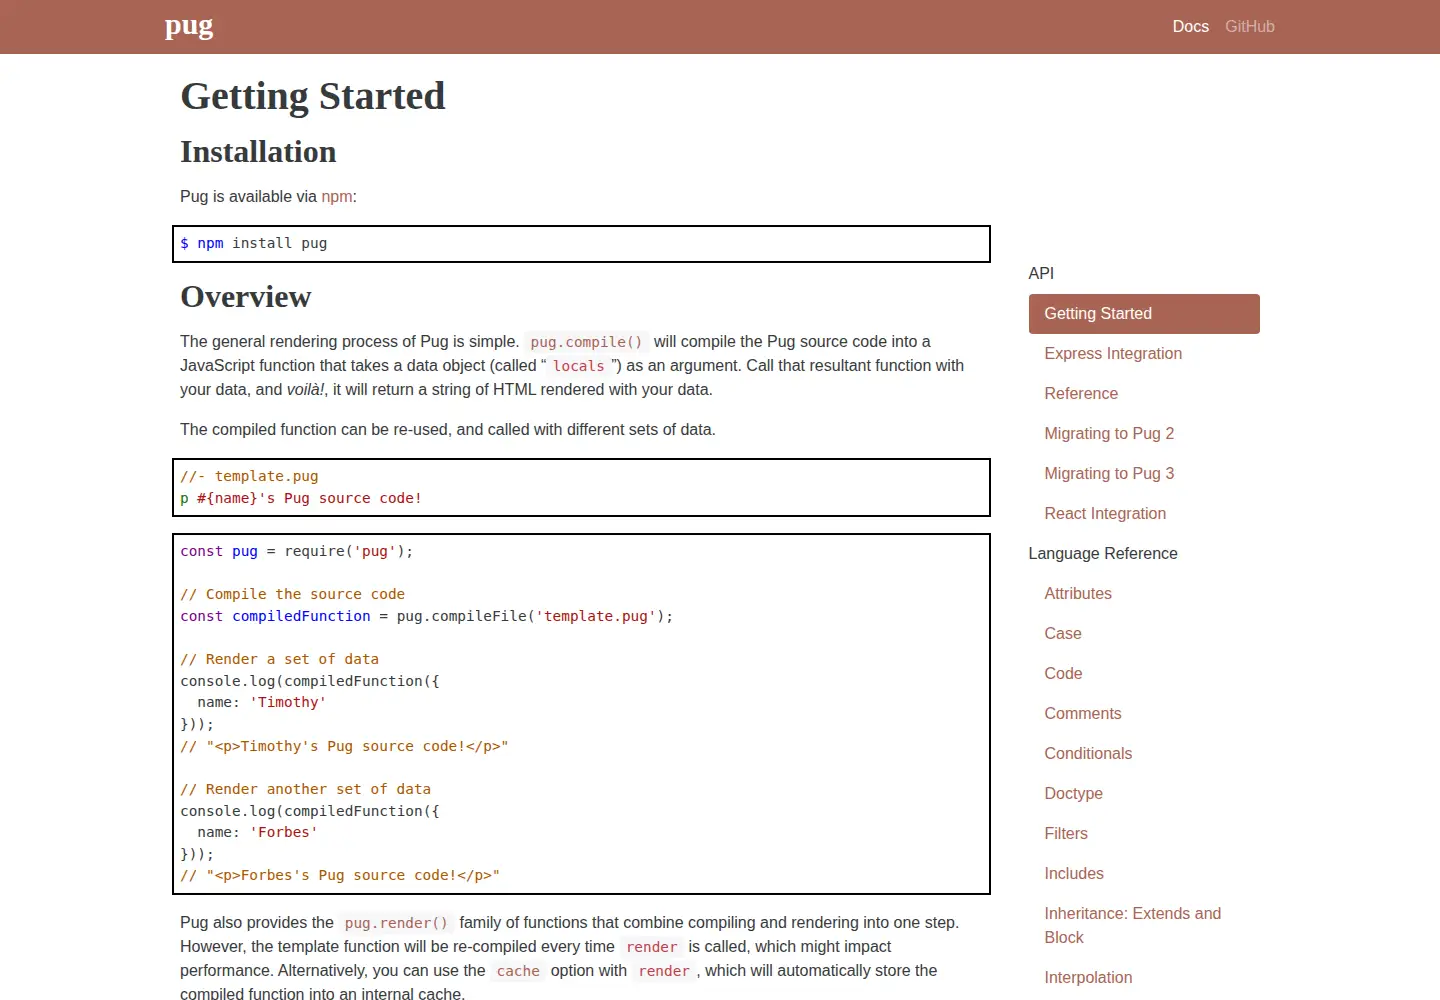Click the inline pug.render() code
The height and width of the screenshot is (1000, 1440).
(396, 923)
